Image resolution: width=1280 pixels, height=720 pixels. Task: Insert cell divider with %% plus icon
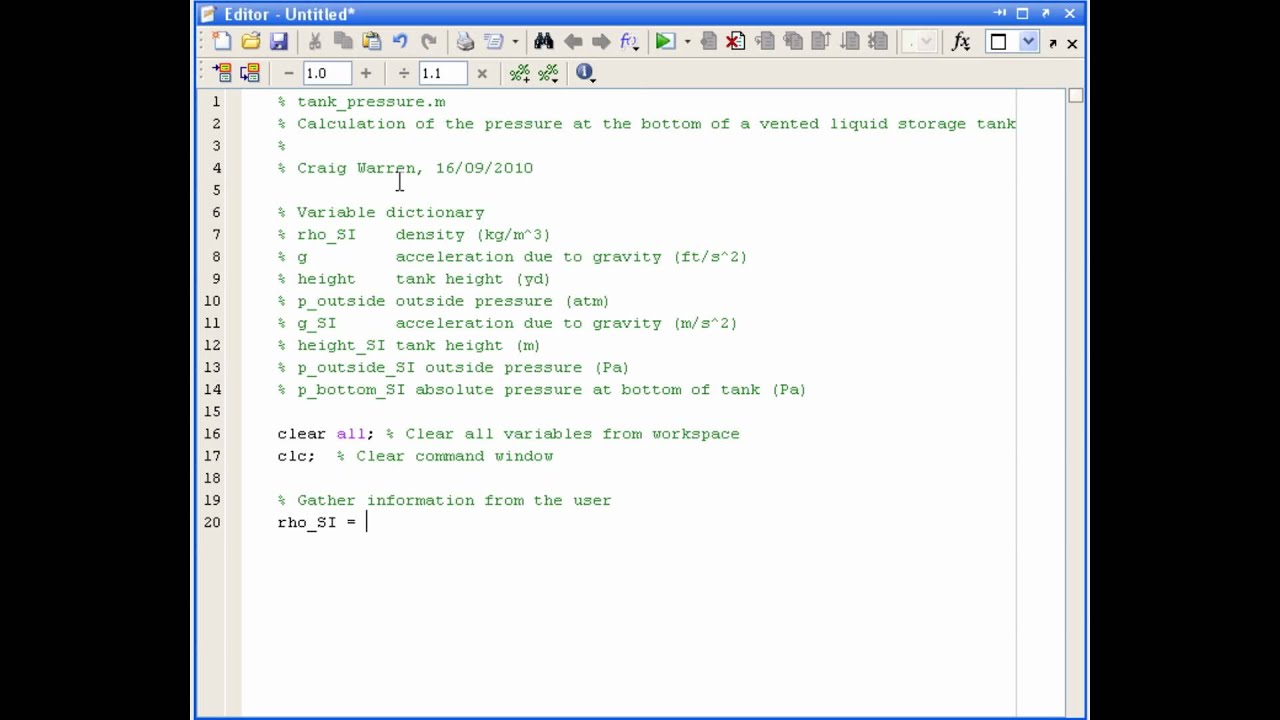pyautogui.click(x=520, y=73)
